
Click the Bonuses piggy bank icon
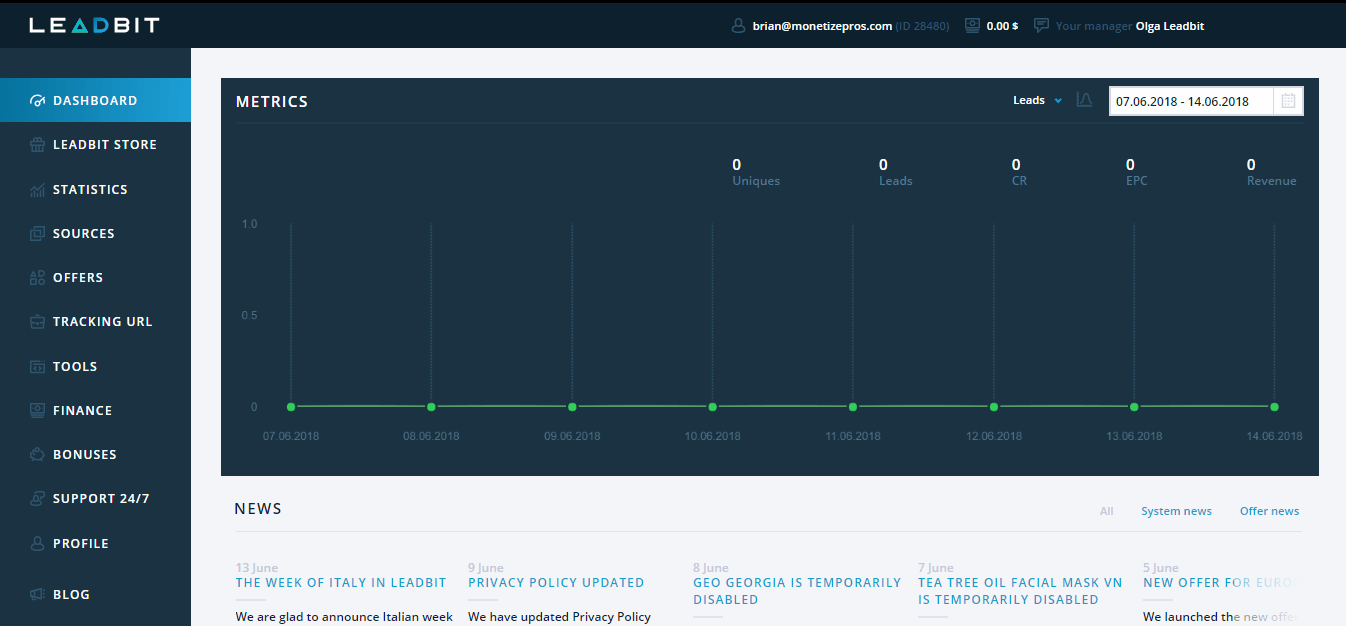37,455
